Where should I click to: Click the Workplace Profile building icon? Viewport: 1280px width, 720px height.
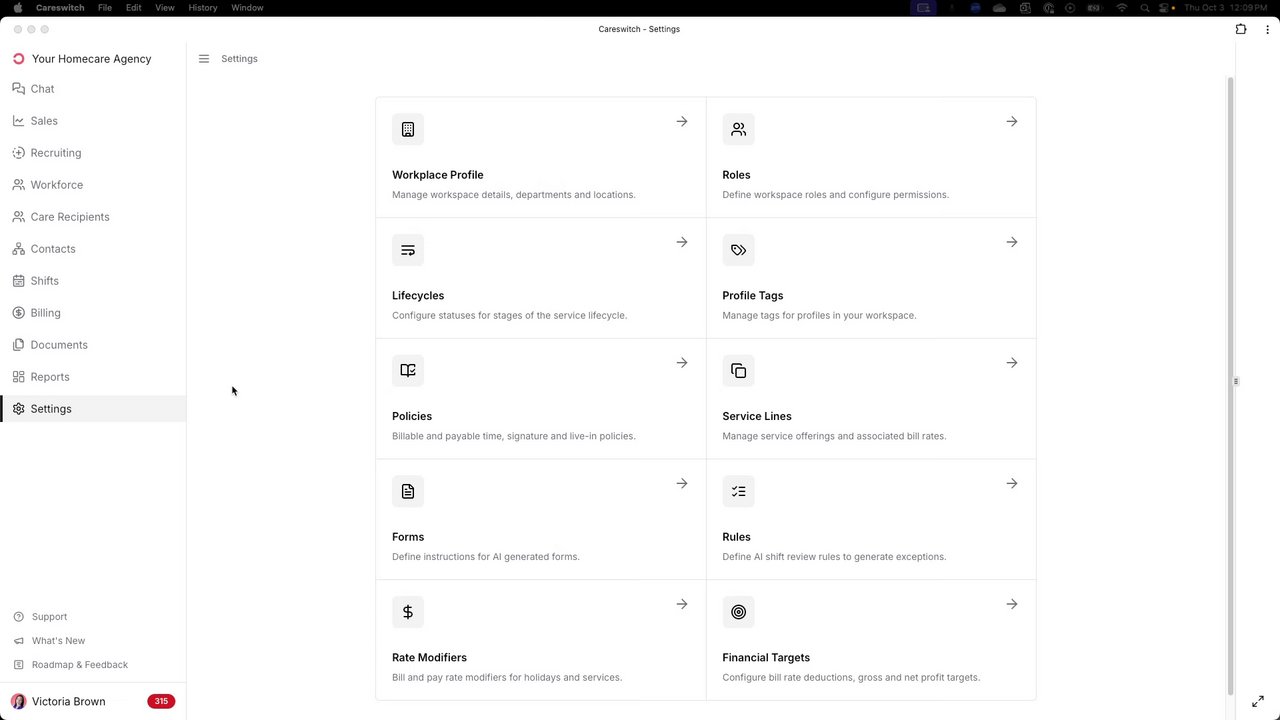pos(408,129)
